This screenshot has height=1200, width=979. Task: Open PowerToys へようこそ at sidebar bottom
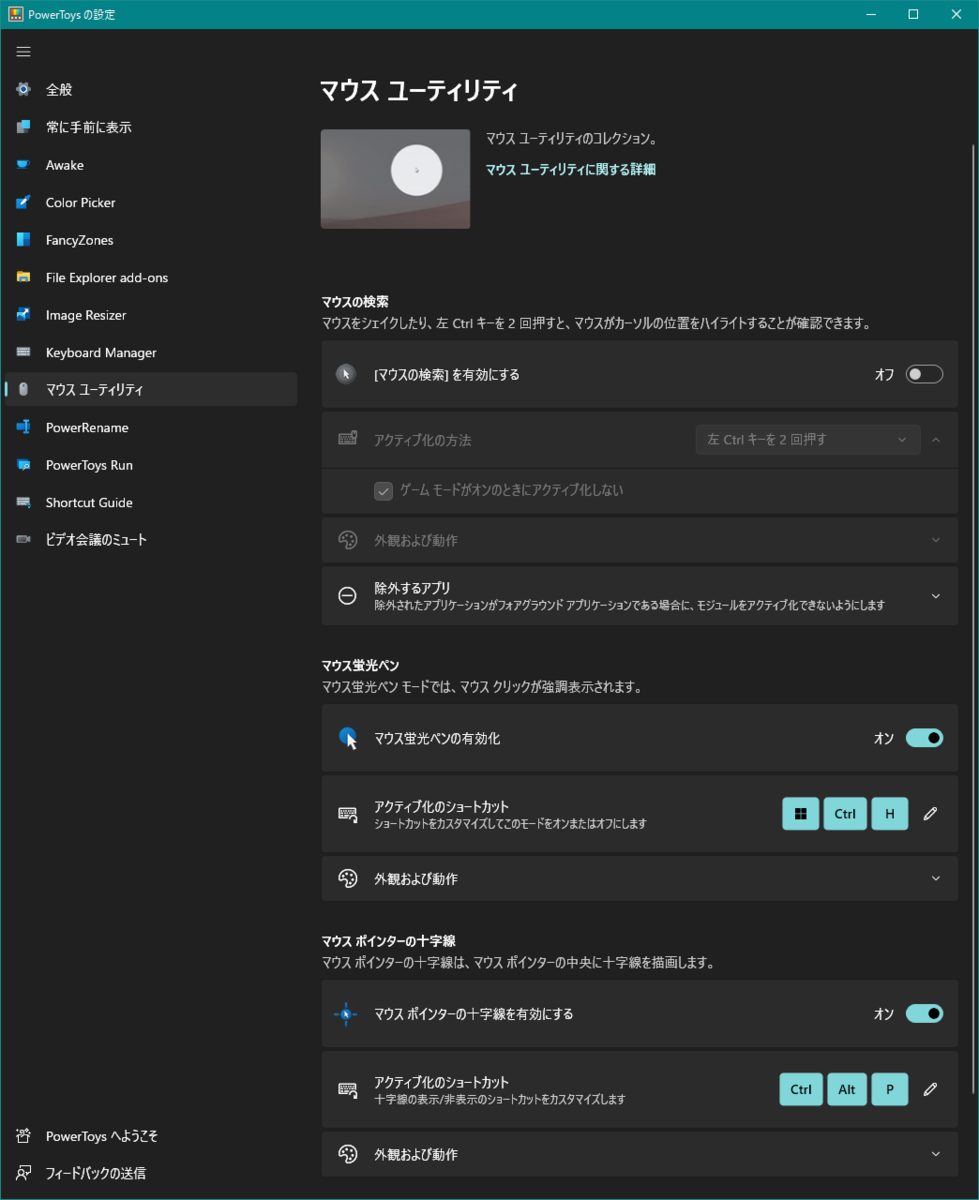click(x=151, y=1136)
